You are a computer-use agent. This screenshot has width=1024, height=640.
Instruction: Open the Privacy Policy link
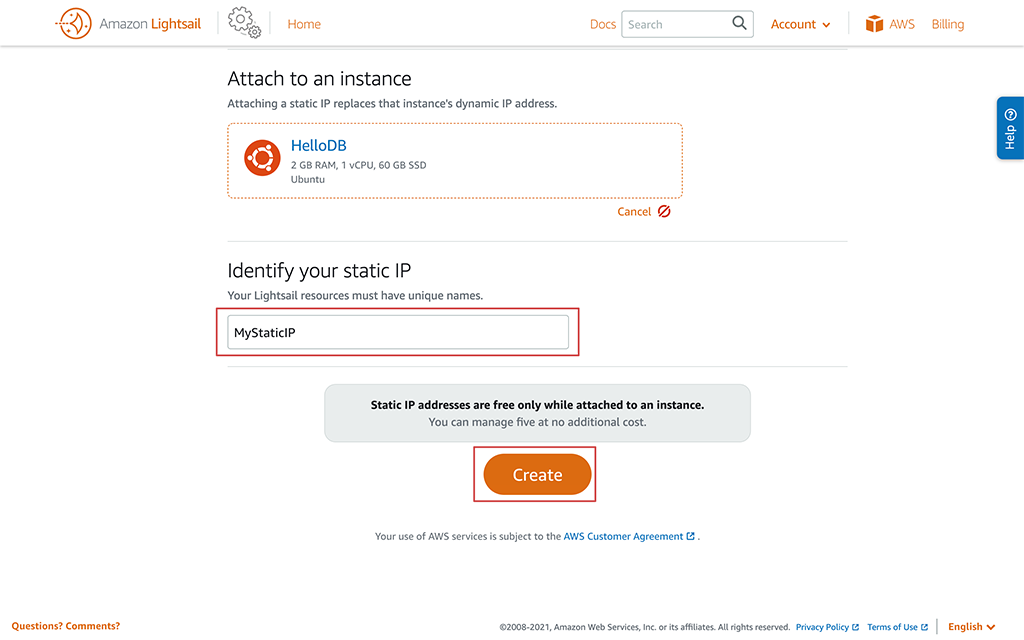(x=822, y=627)
